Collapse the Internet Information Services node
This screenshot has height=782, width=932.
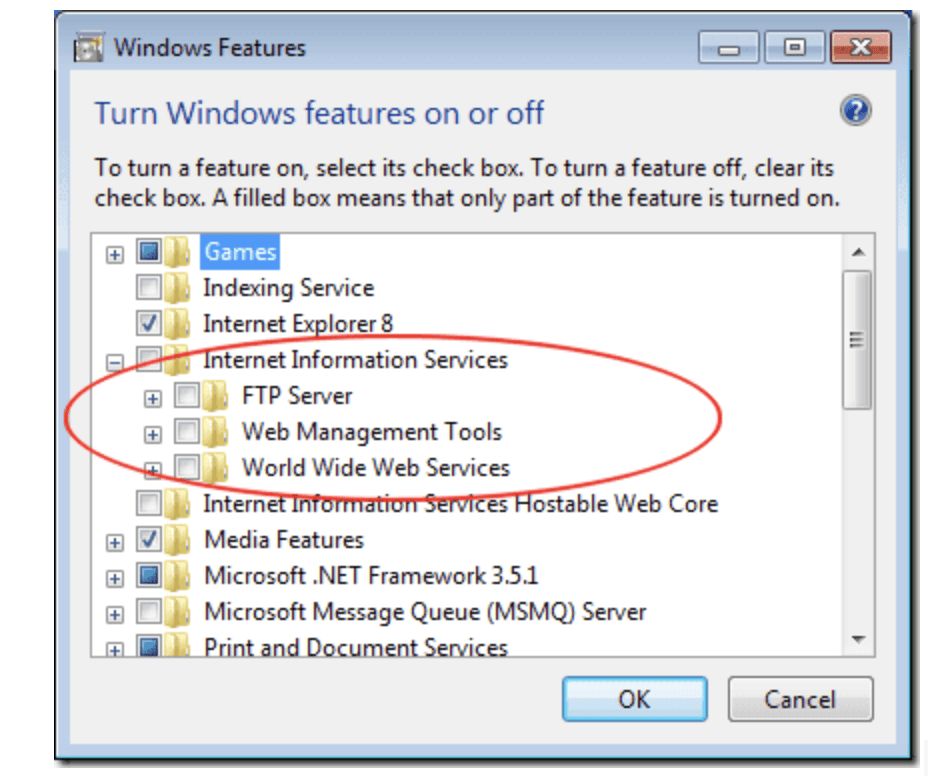pos(115,360)
